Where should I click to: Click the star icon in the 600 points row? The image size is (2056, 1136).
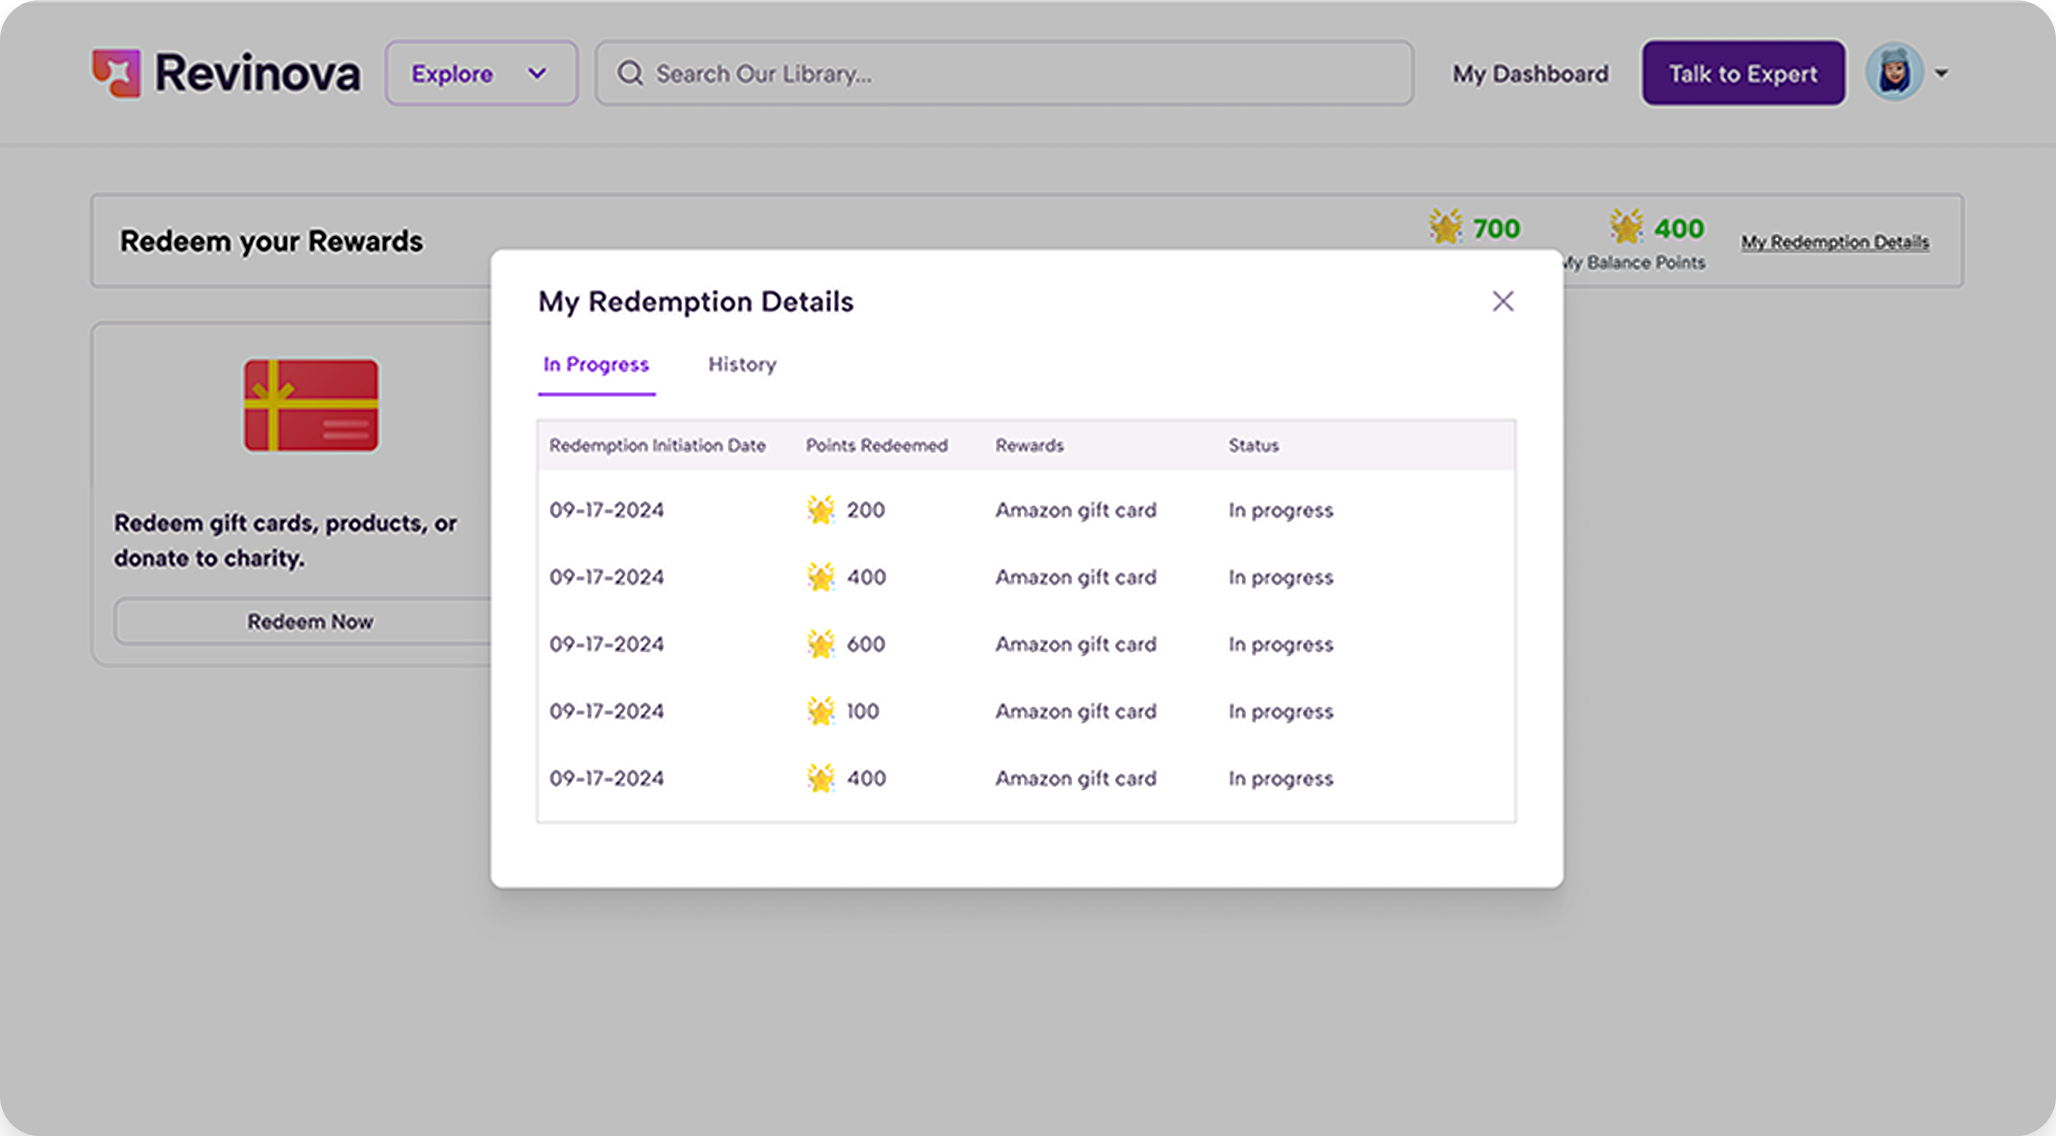[x=821, y=644]
